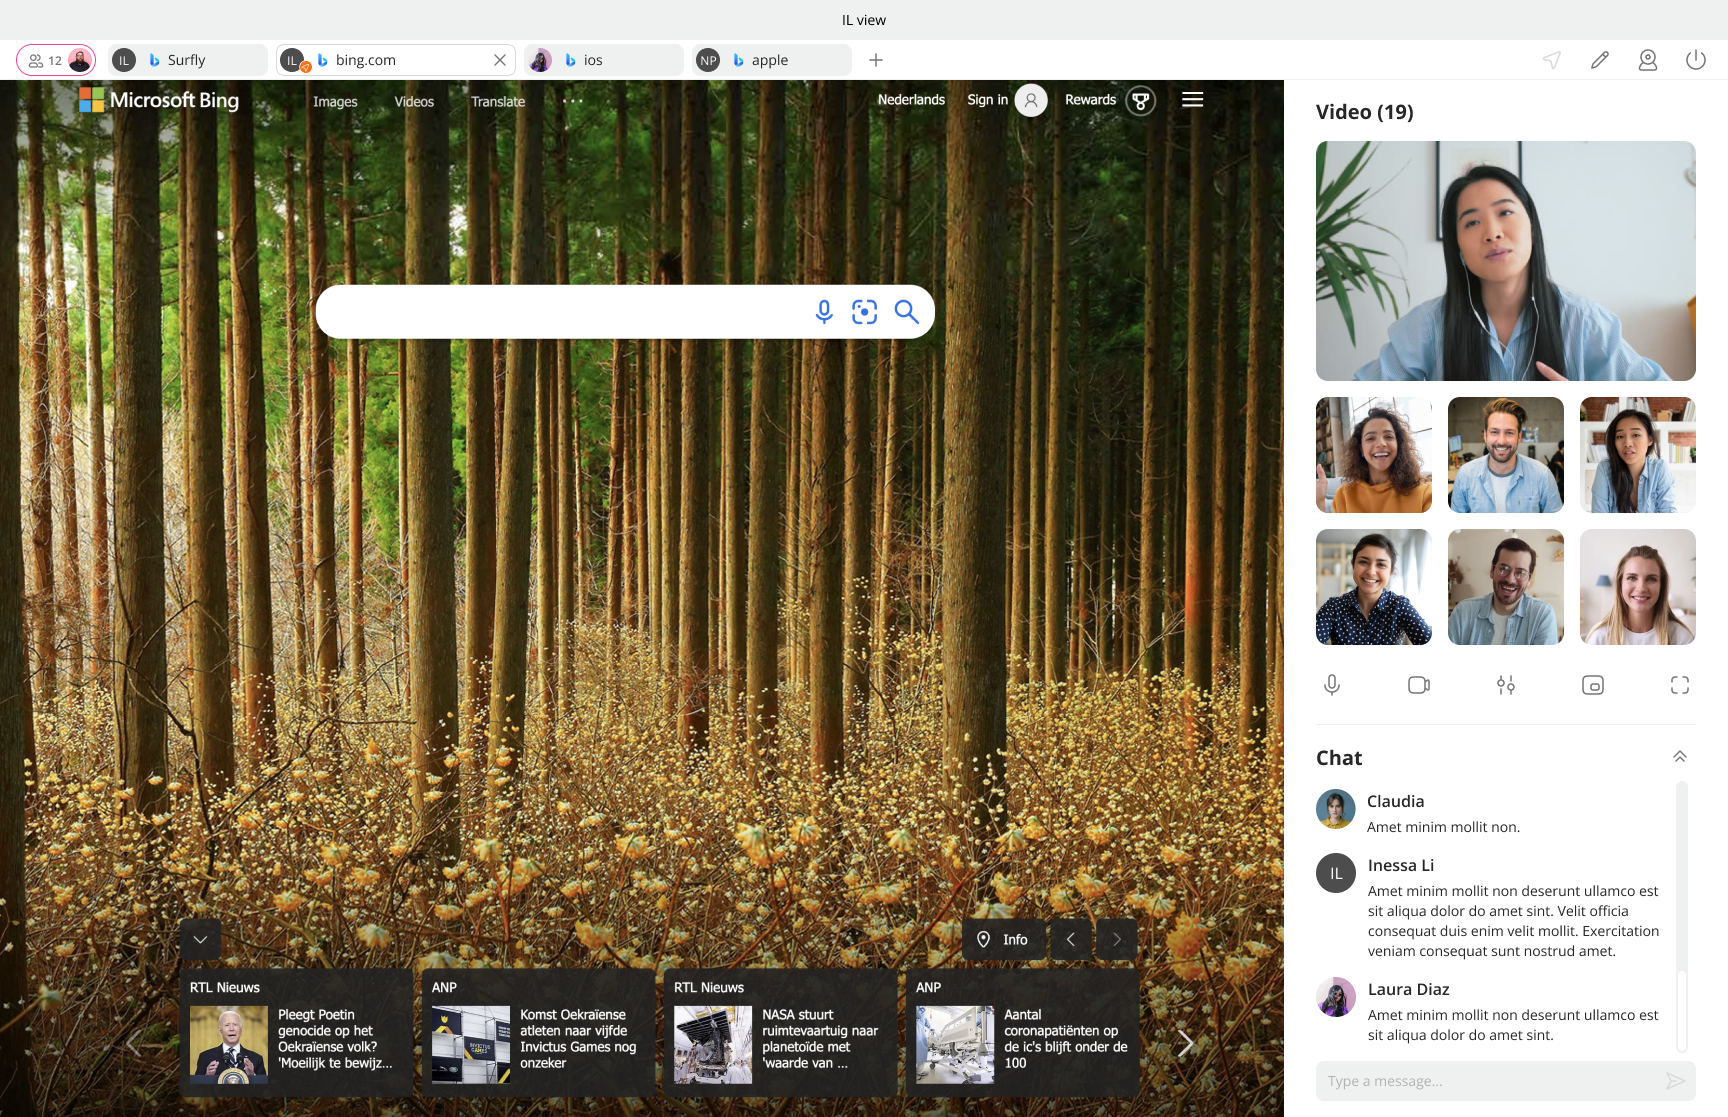This screenshot has width=1728, height=1117.
Task: Click the power icon to end session
Action: click(x=1695, y=60)
